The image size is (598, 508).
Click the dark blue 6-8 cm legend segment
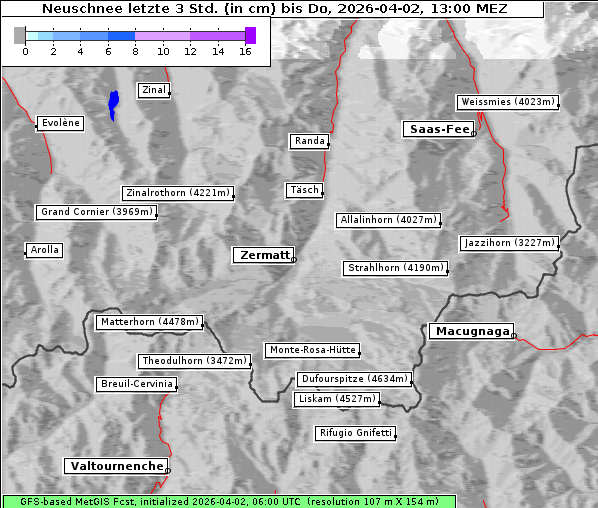click(x=122, y=36)
